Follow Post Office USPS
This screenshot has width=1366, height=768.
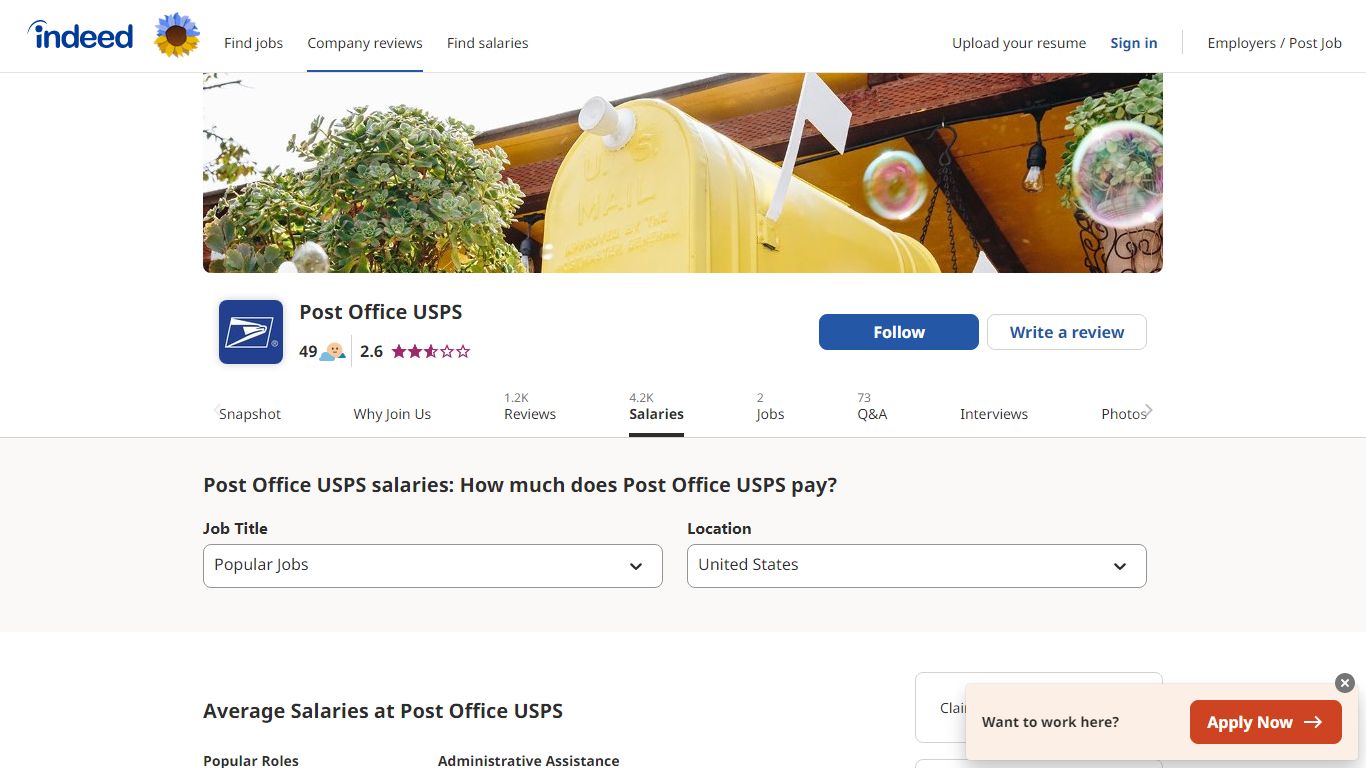click(x=899, y=332)
